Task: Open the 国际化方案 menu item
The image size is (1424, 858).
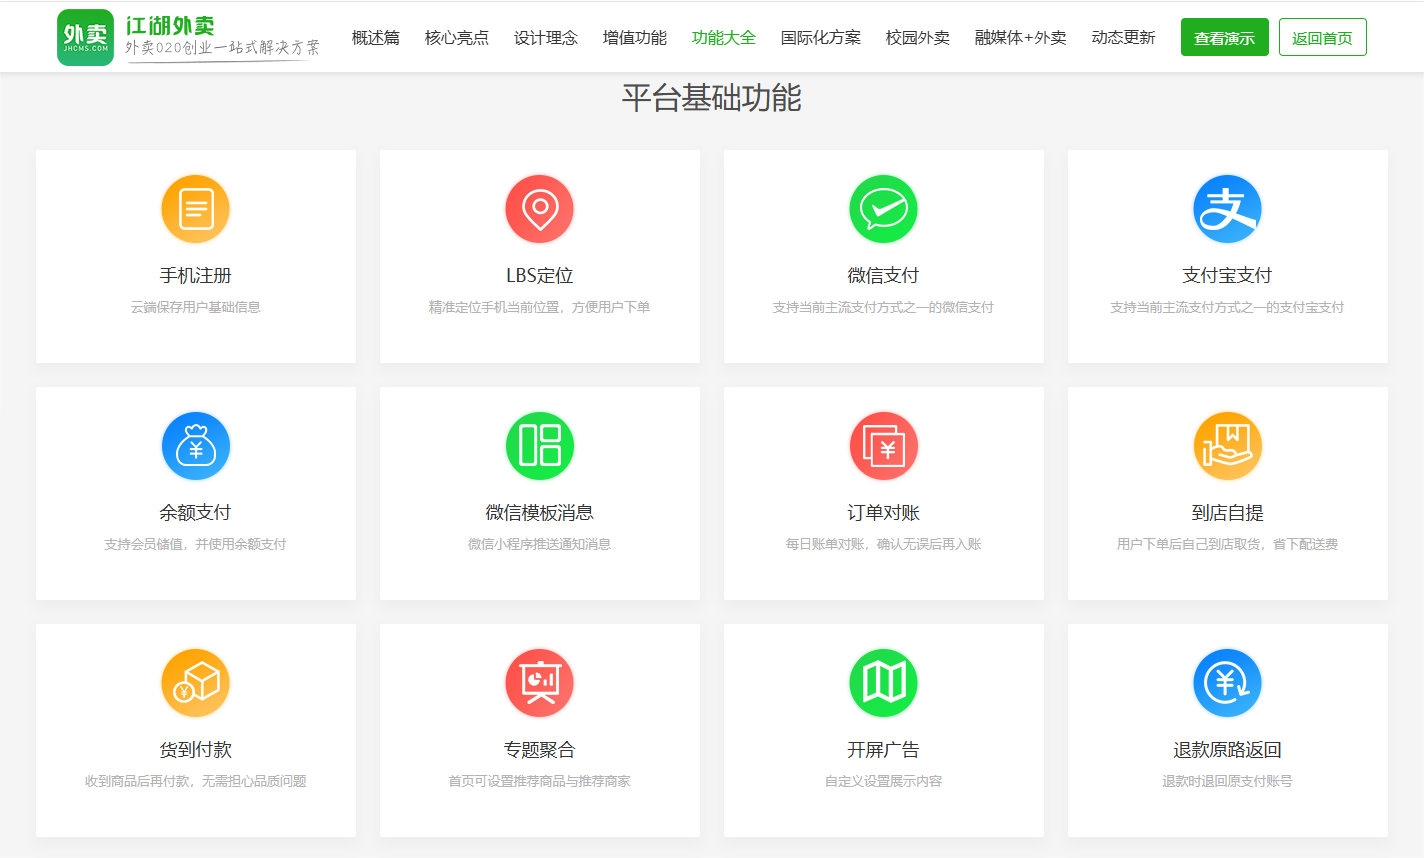Action: pyautogui.click(x=821, y=38)
